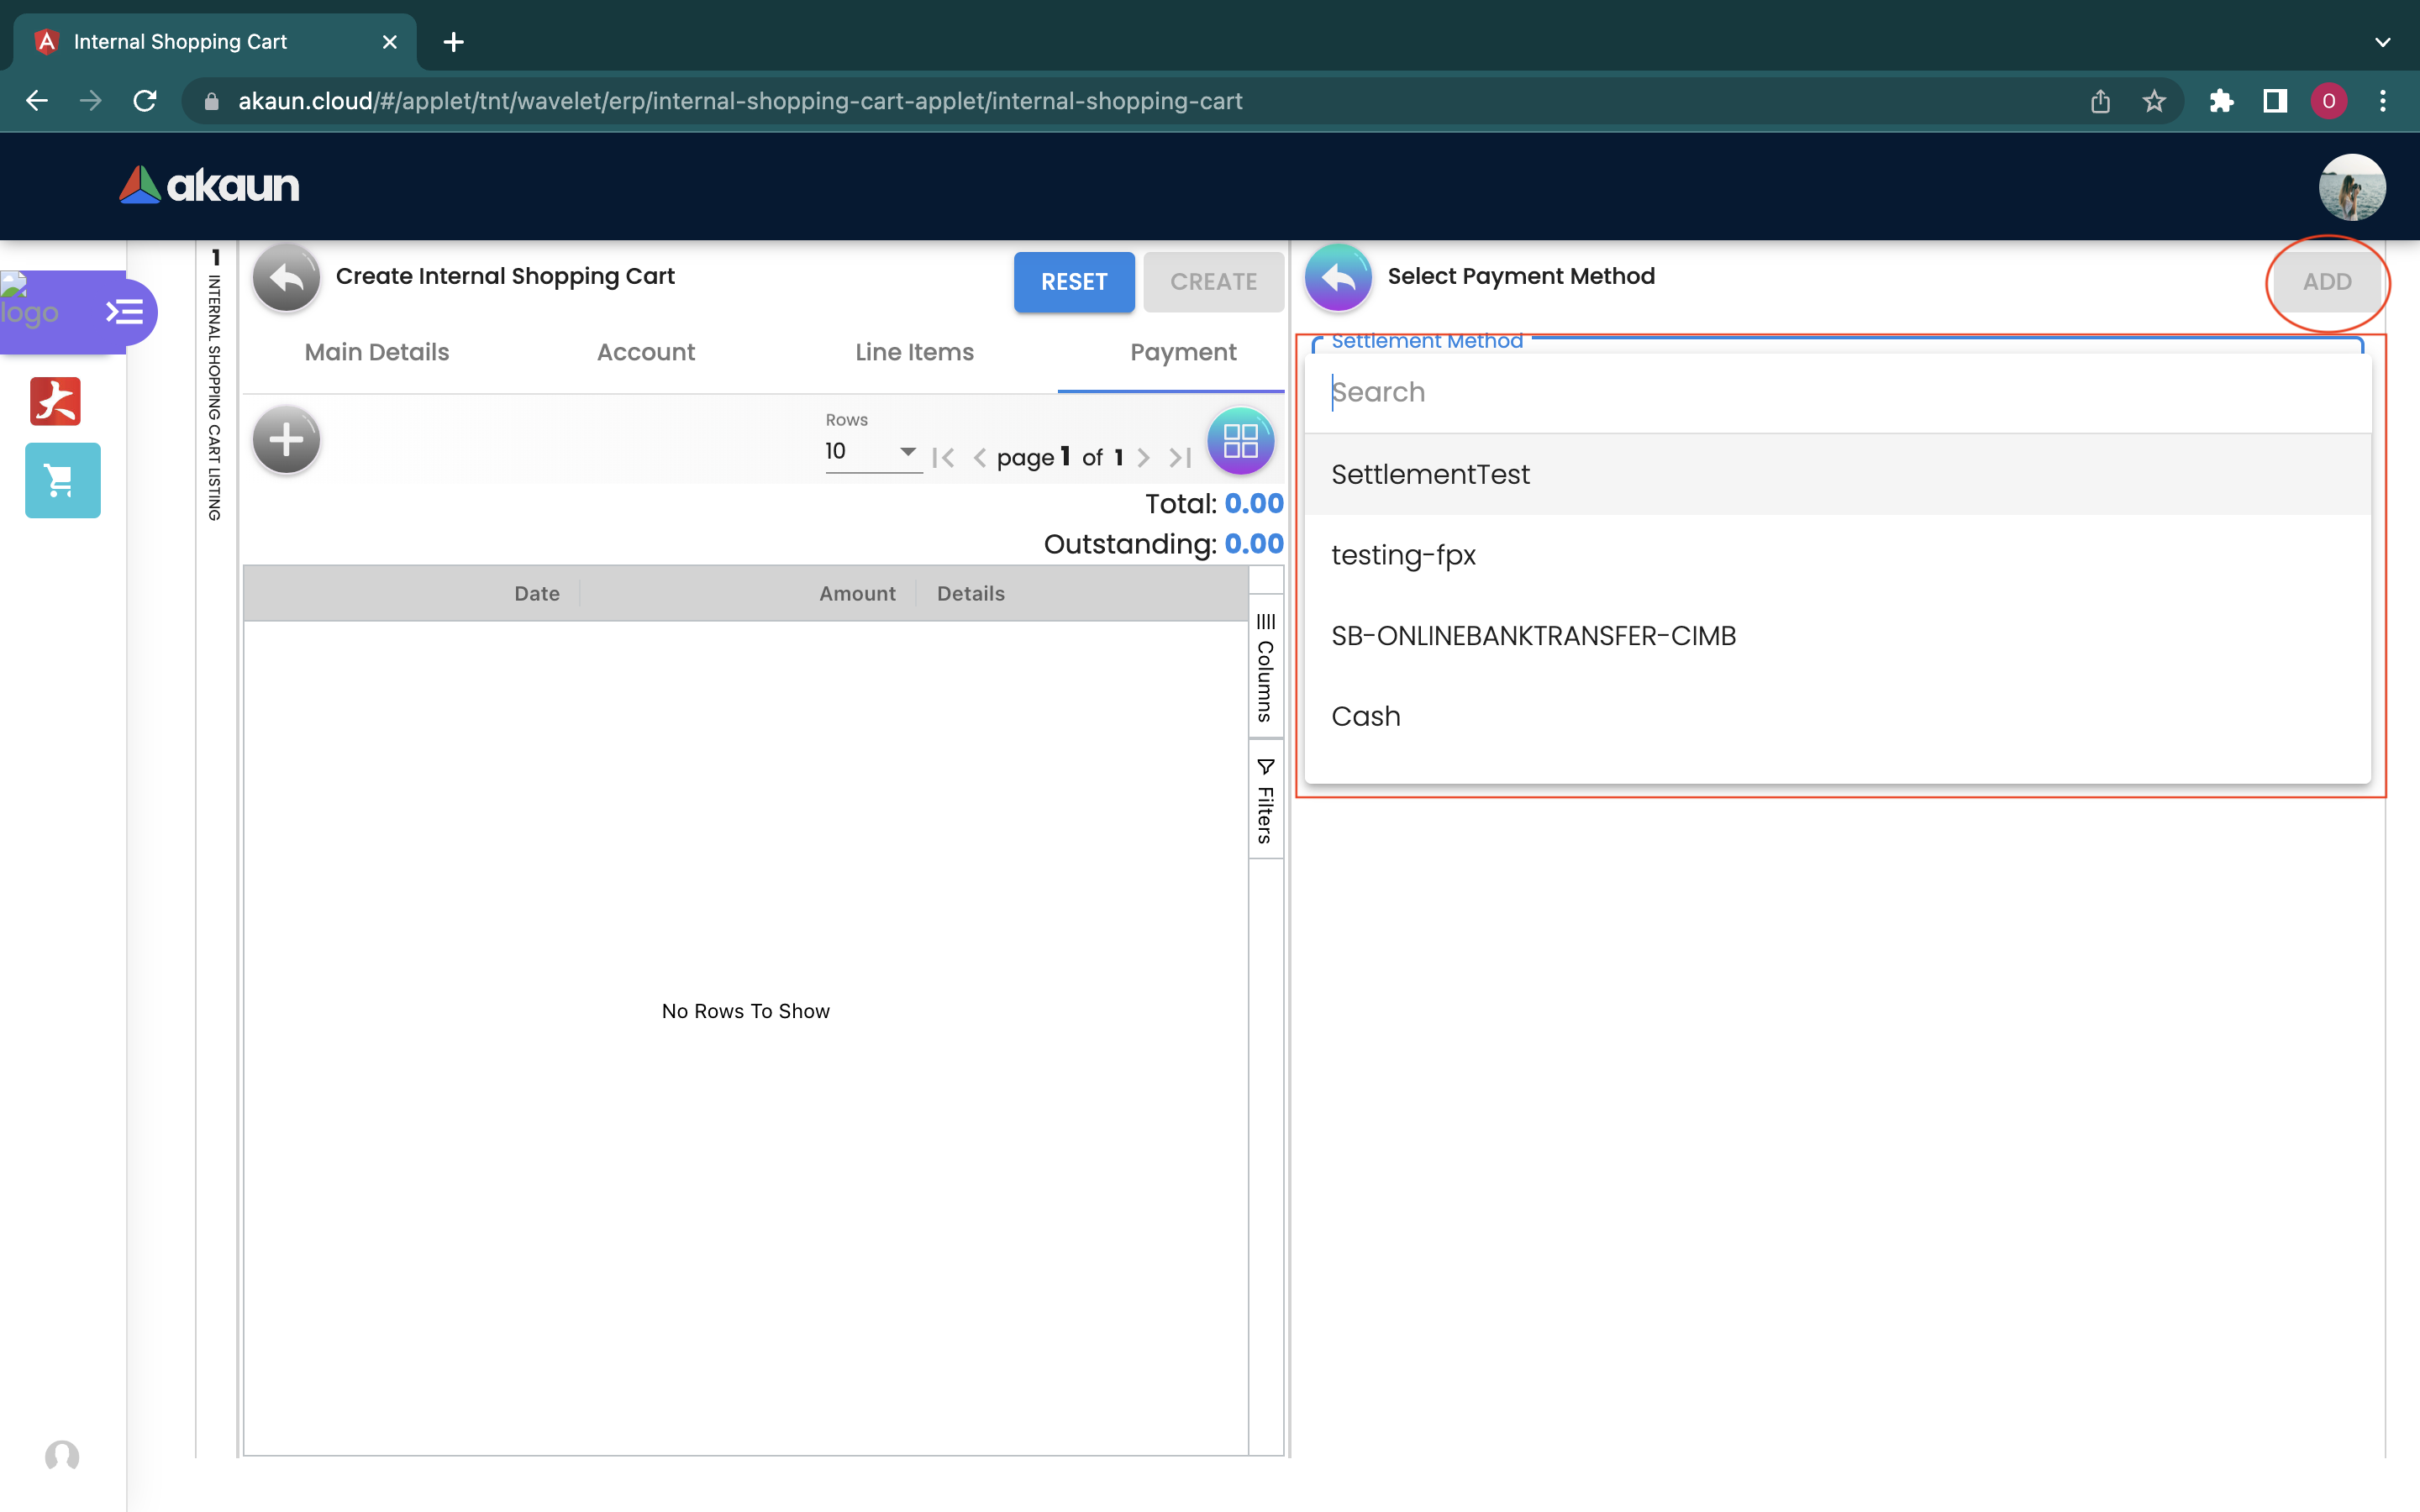The width and height of the screenshot is (2420, 1512).
Task: Click the purple back arrow beside Select Payment Method
Action: tap(1337, 279)
